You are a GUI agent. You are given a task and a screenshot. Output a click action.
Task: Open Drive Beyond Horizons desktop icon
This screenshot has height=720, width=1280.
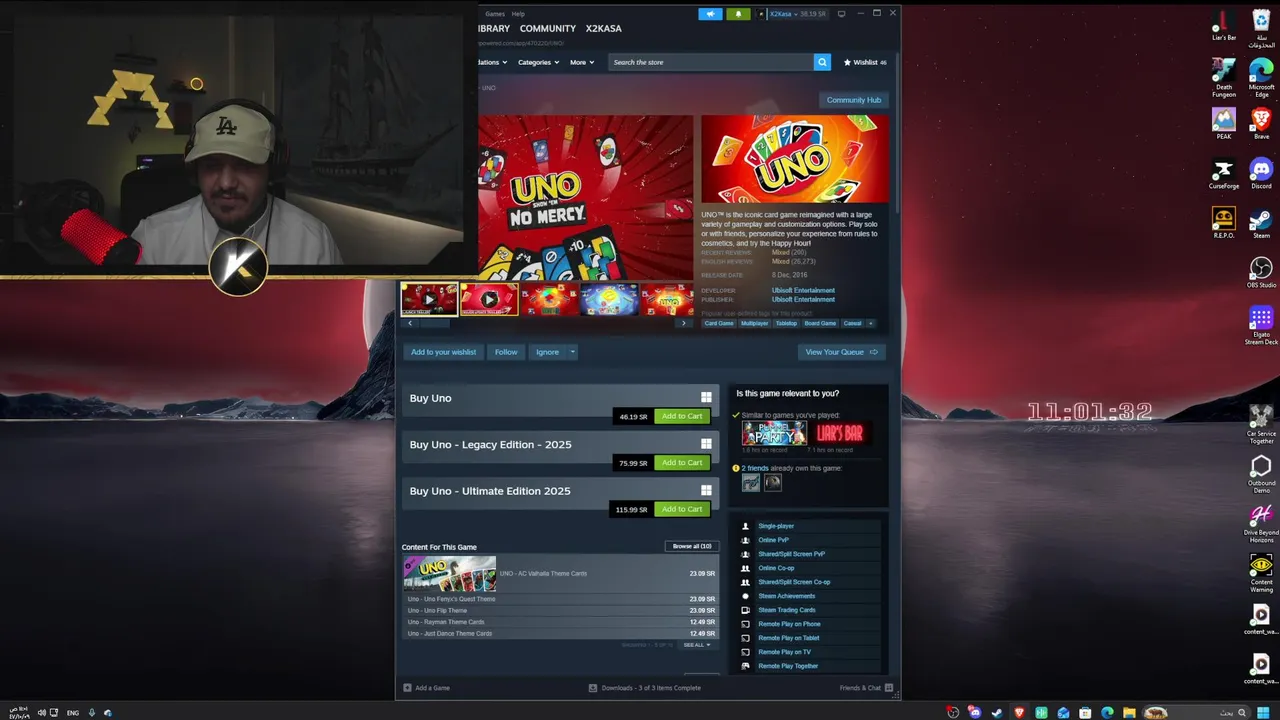click(x=1261, y=523)
